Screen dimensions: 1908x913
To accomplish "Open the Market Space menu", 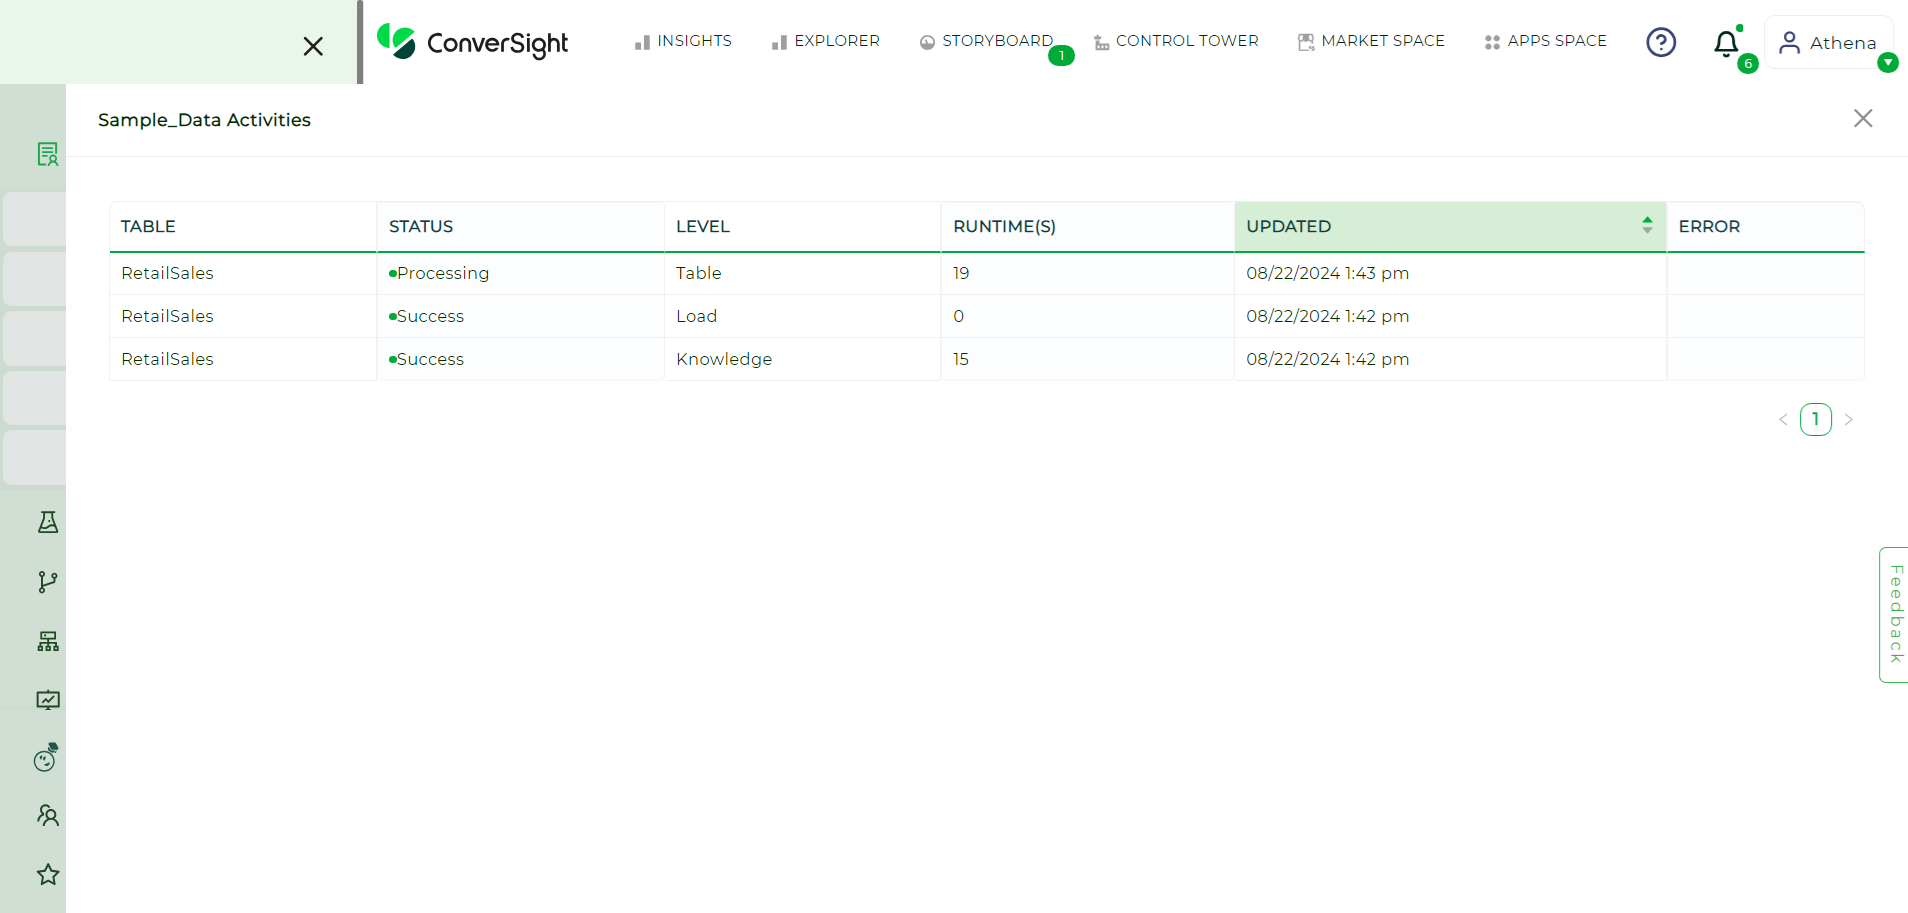I will pos(1371,41).
